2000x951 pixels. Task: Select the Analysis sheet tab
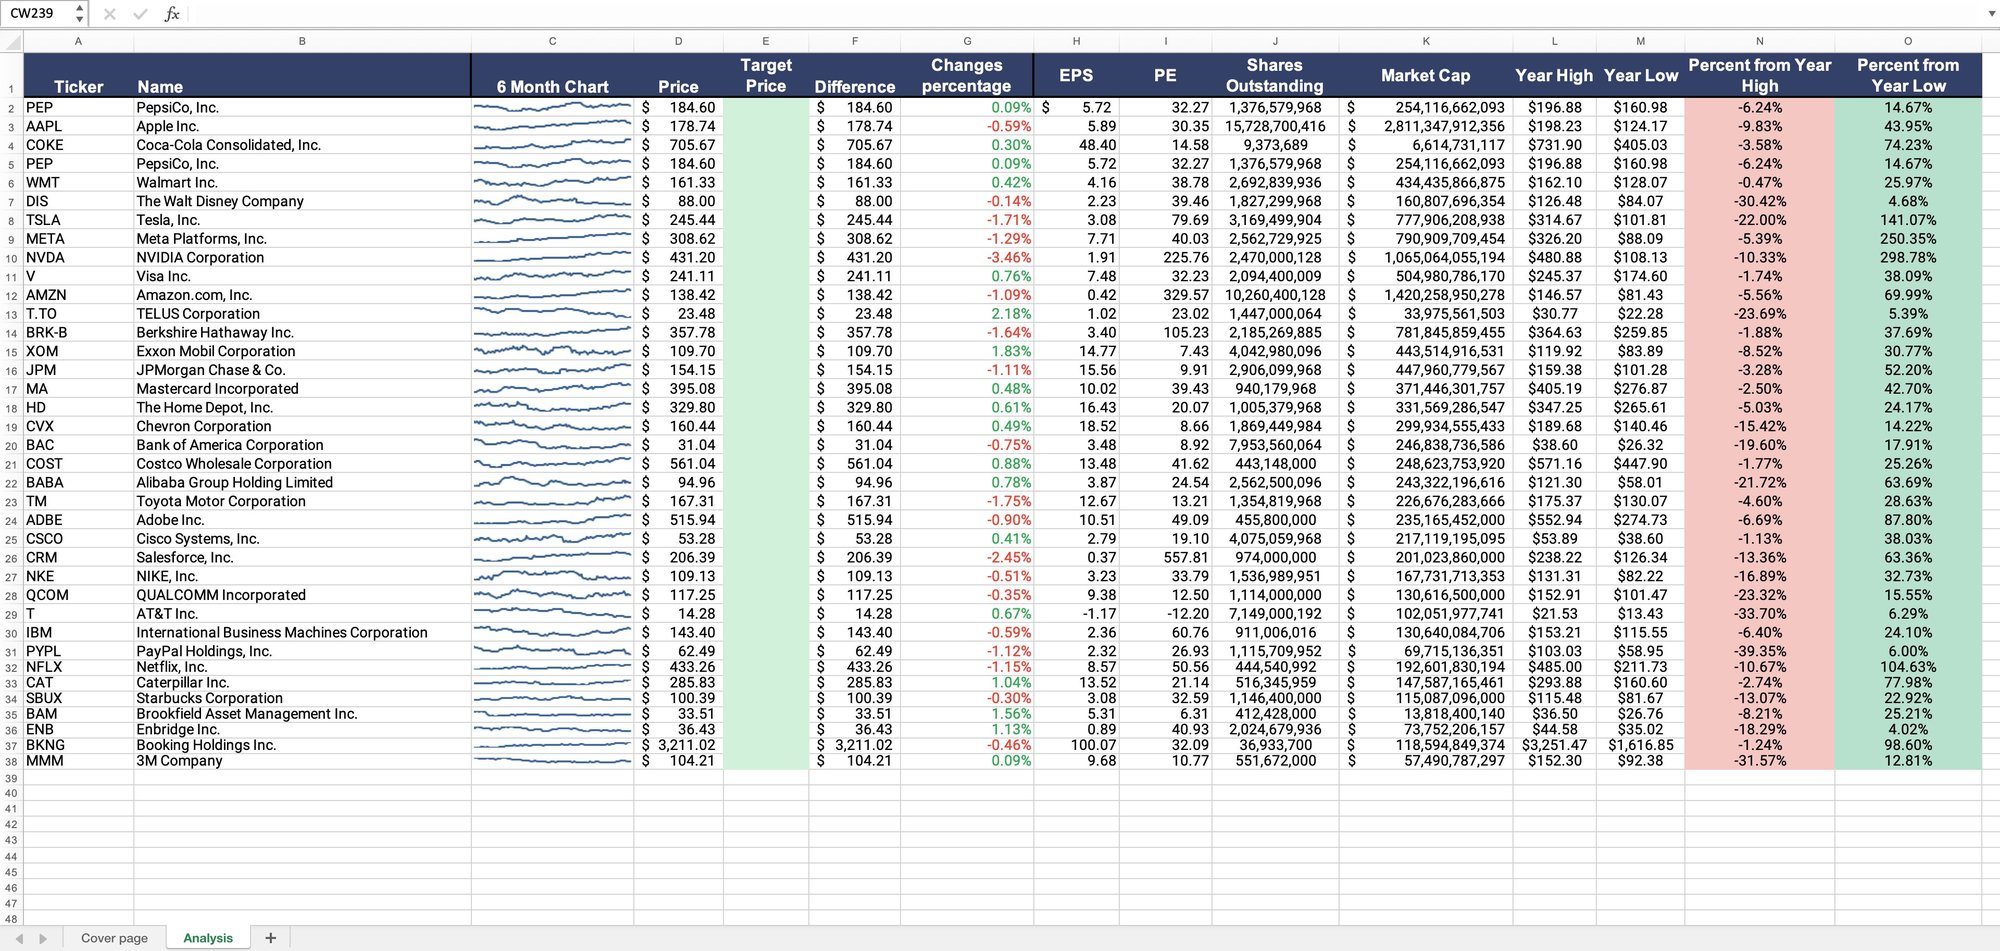207,938
